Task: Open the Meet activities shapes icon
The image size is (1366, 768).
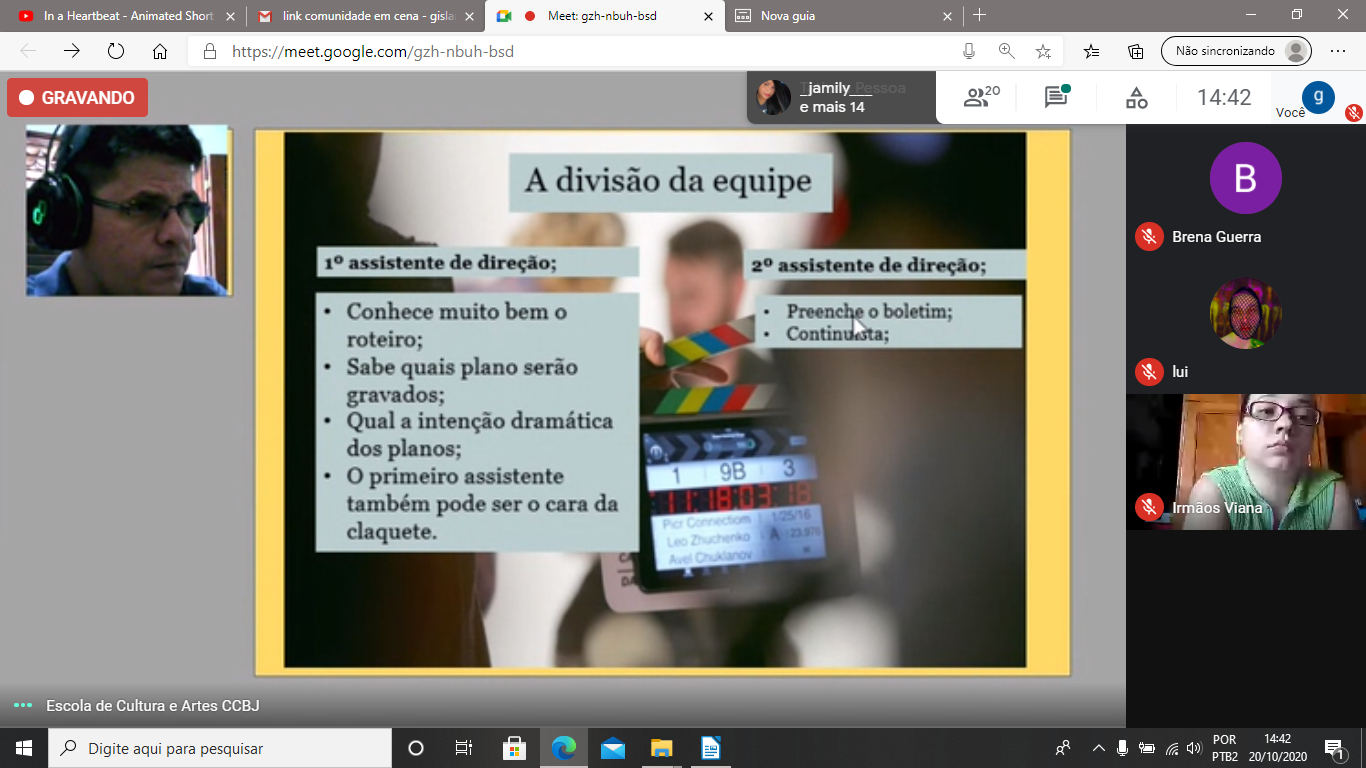Action: 1136,97
